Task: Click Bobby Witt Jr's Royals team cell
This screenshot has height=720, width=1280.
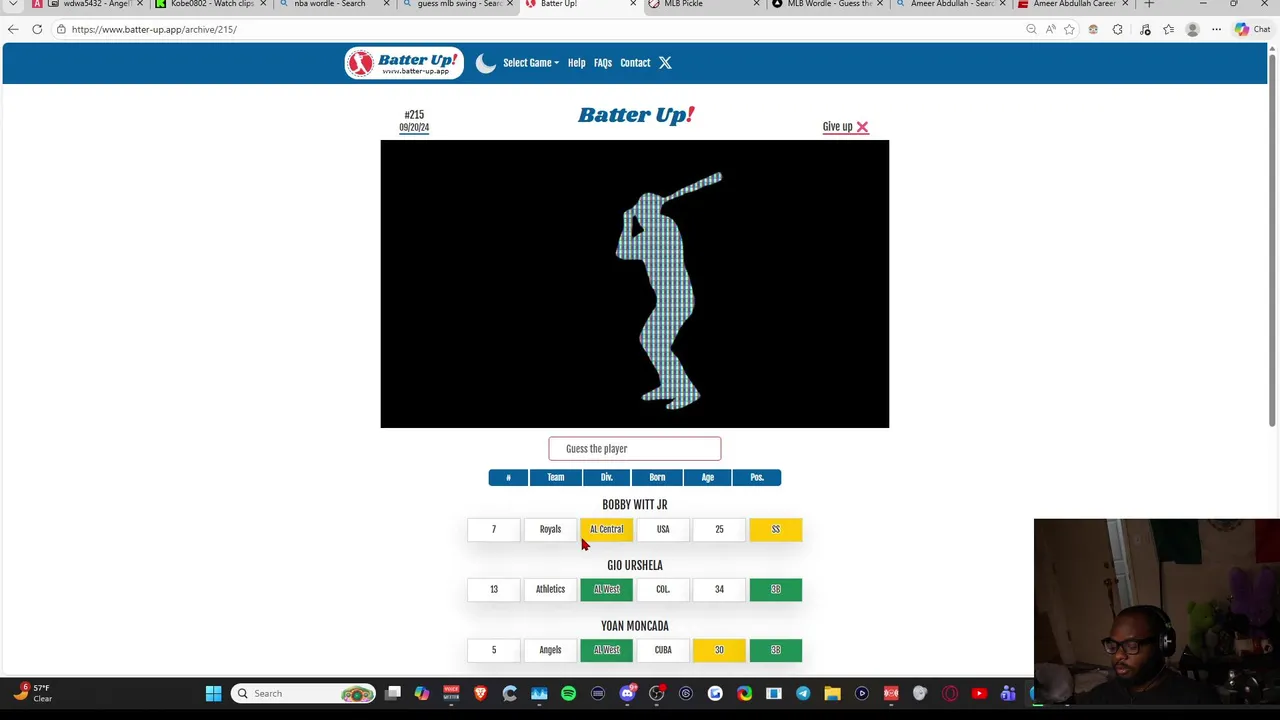Action: pos(550,529)
